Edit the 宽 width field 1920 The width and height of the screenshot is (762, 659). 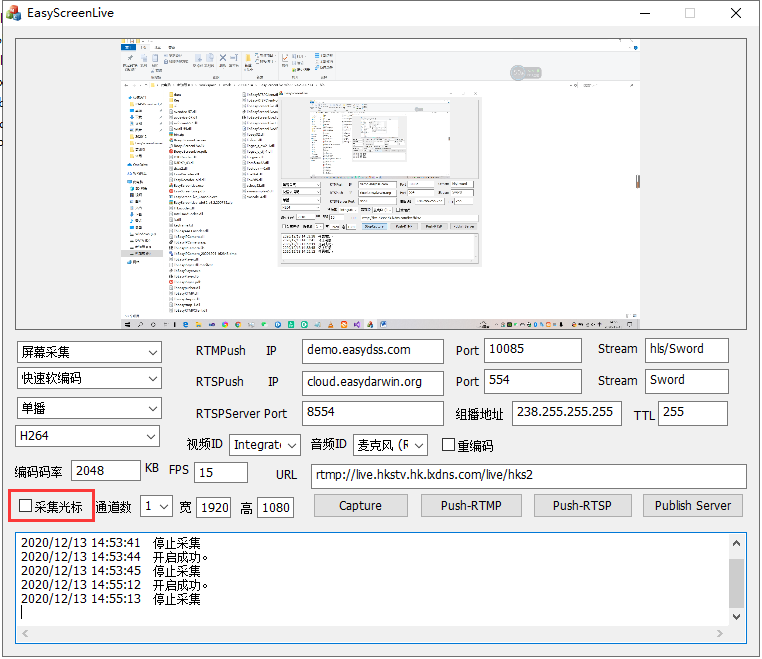tap(214, 507)
